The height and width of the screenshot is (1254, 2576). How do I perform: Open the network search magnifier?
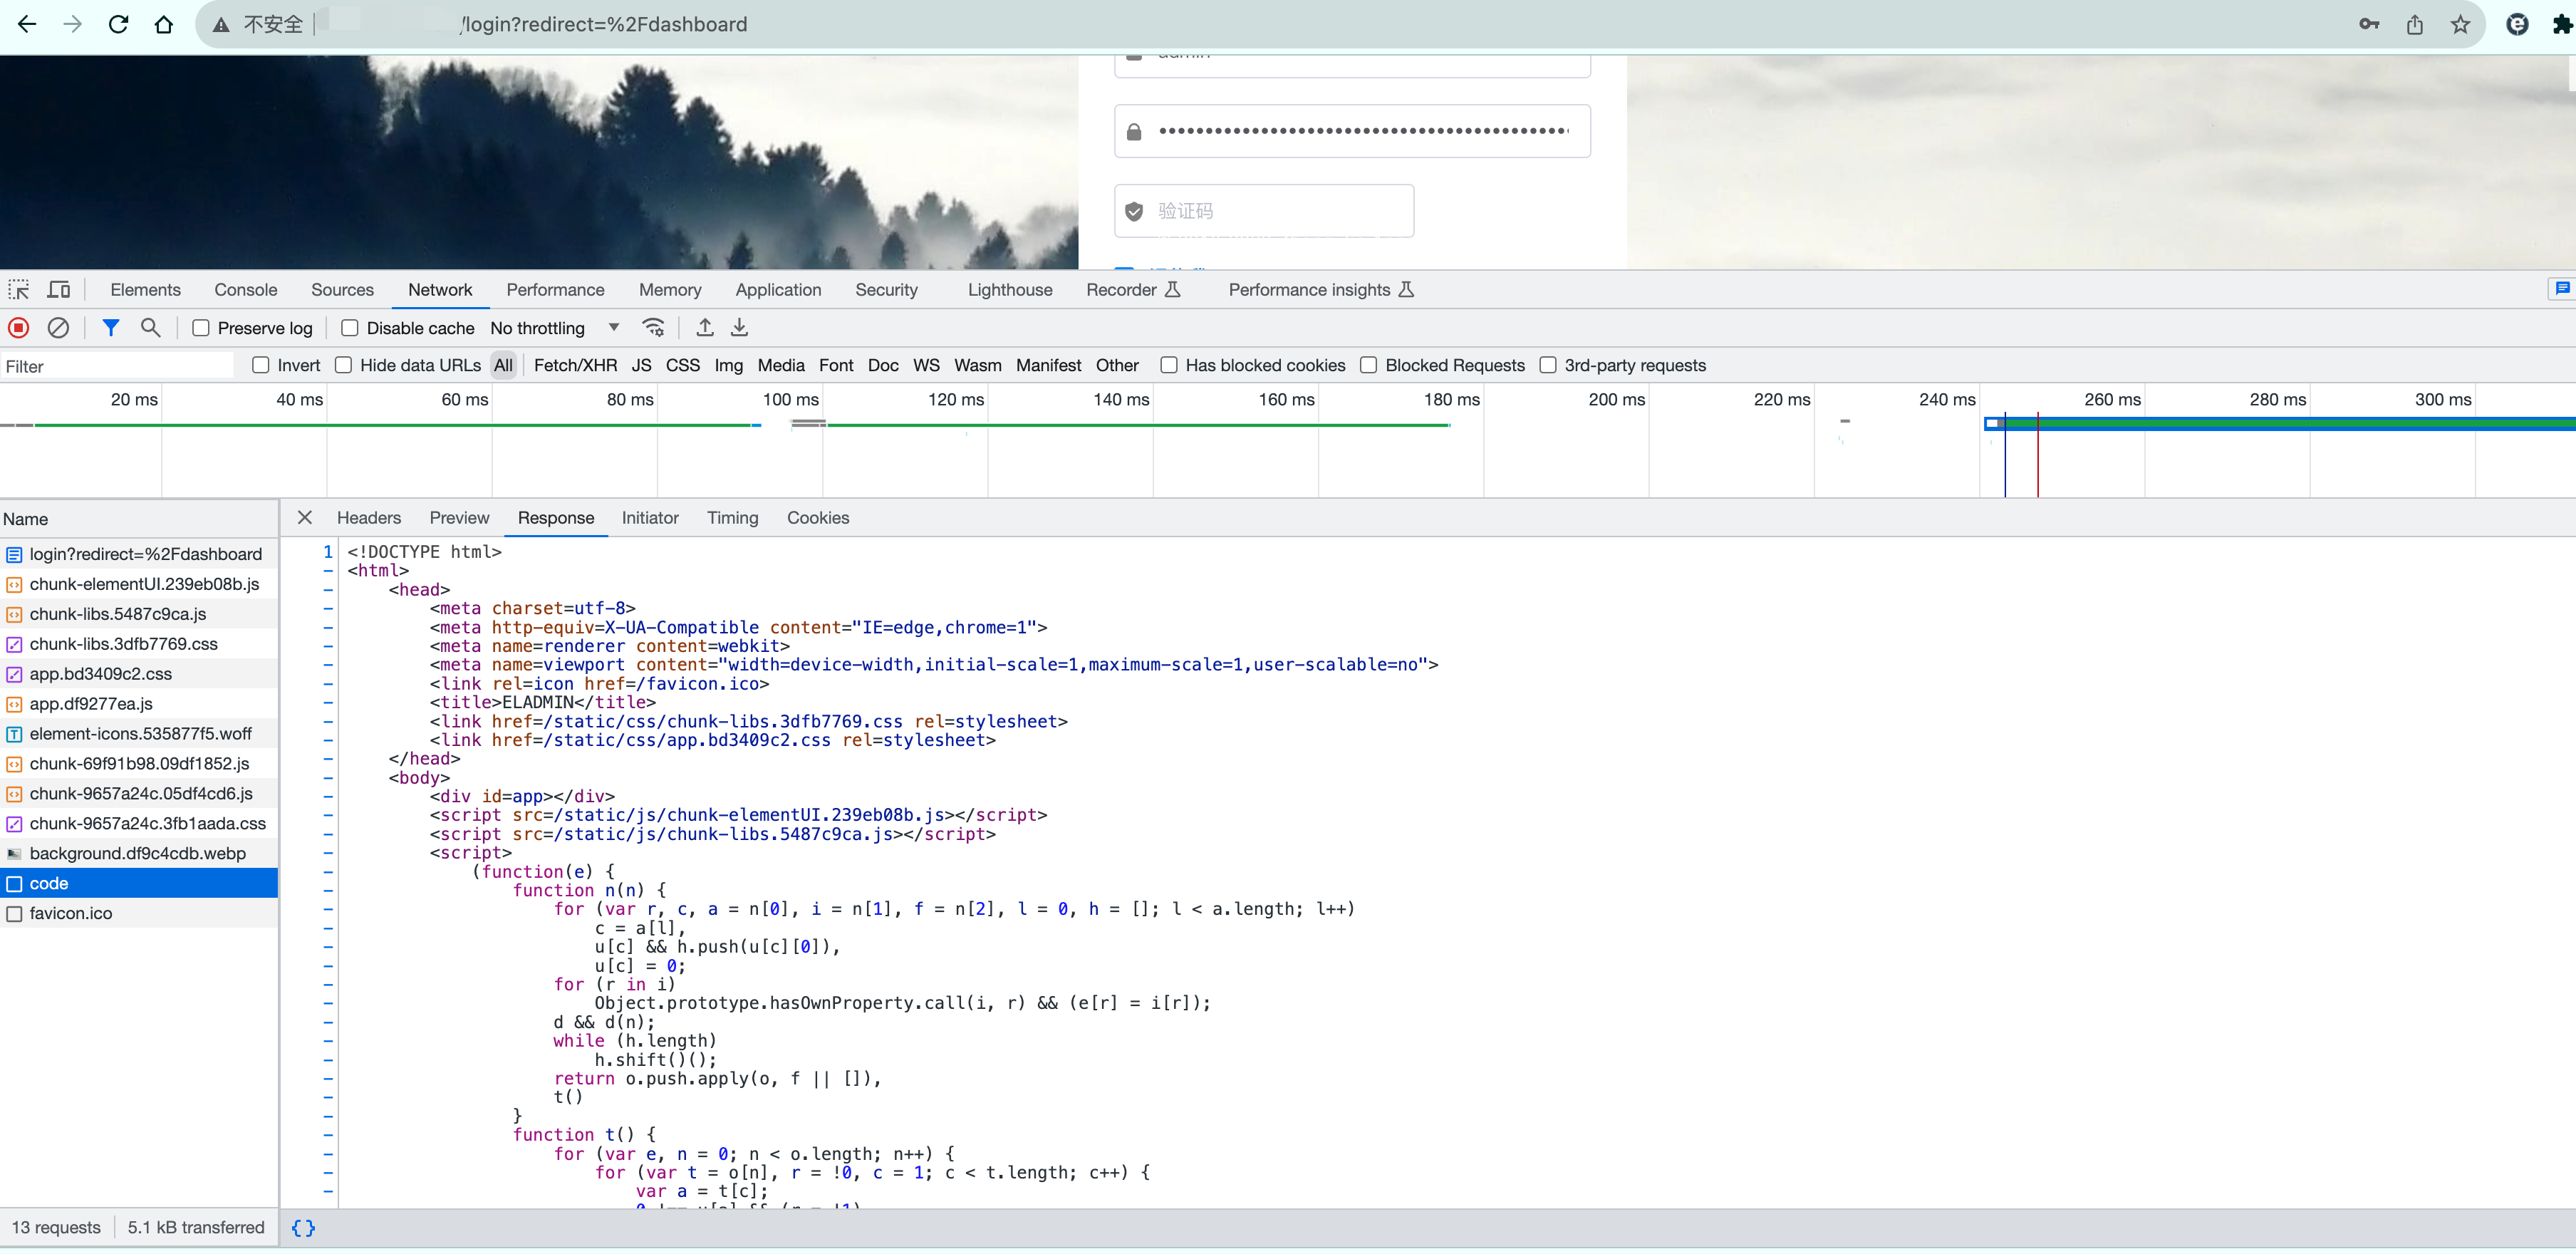coord(151,328)
